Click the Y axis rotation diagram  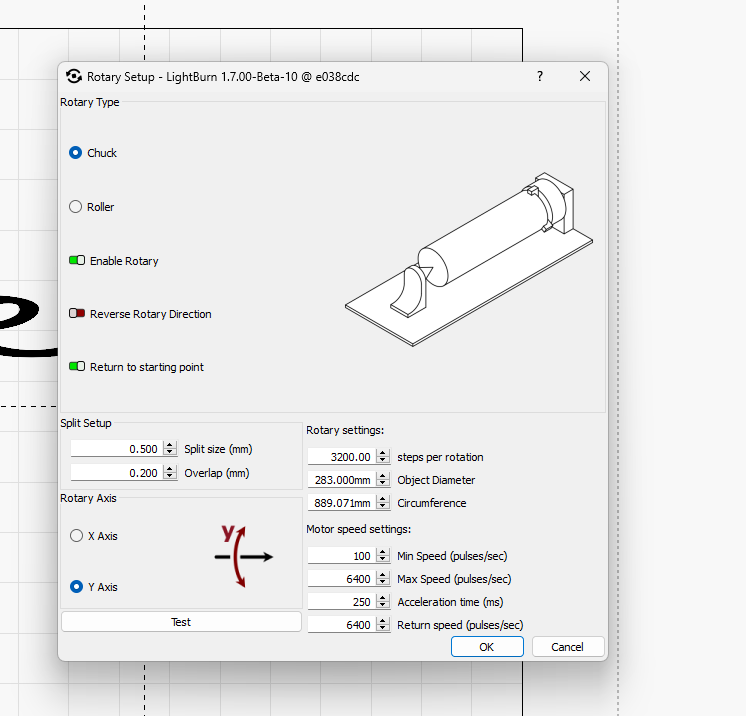(244, 556)
